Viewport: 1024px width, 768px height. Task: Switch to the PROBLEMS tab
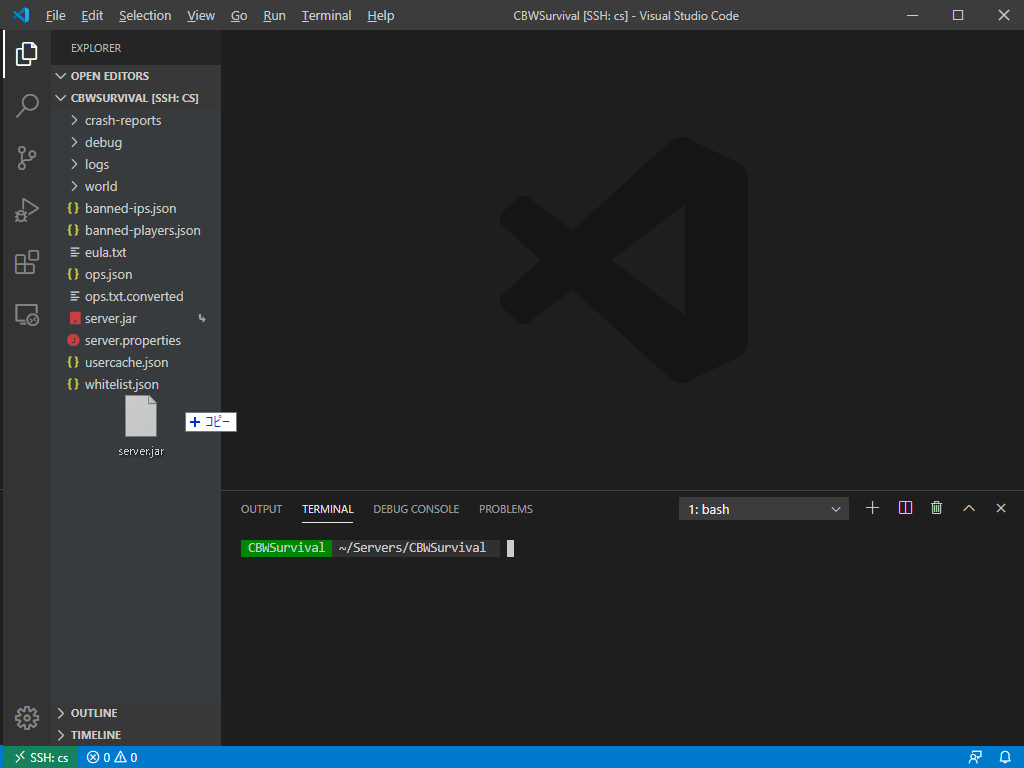(x=505, y=509)
